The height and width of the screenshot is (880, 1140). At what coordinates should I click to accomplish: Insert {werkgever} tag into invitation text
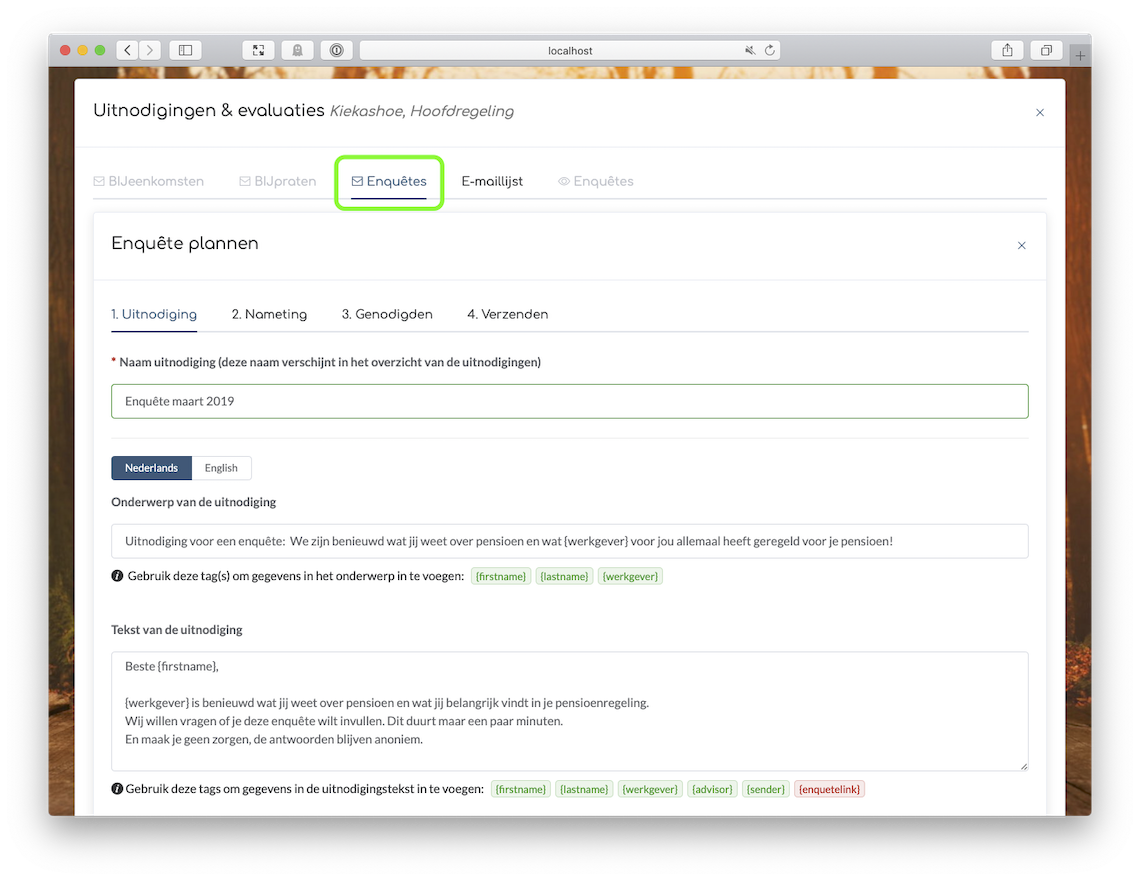coord(650,789)
